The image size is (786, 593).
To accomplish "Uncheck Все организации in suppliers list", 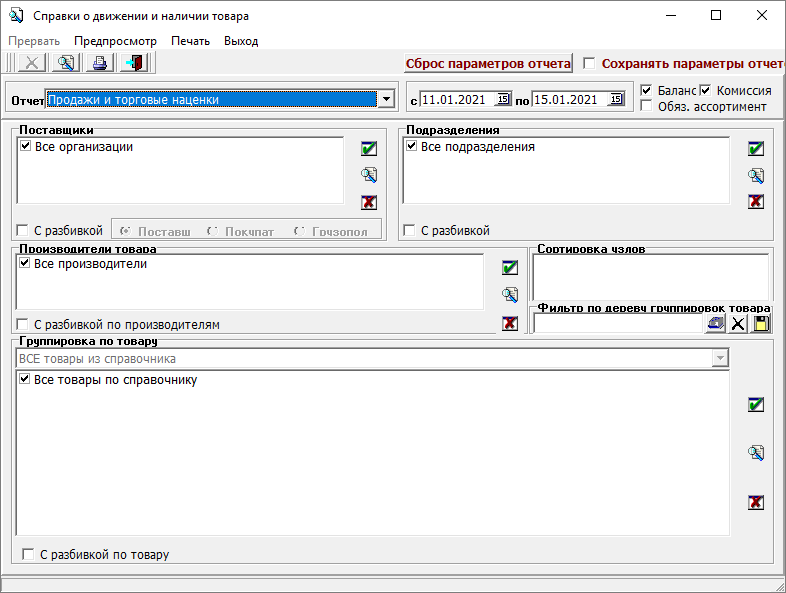I will tap(25, 147).
